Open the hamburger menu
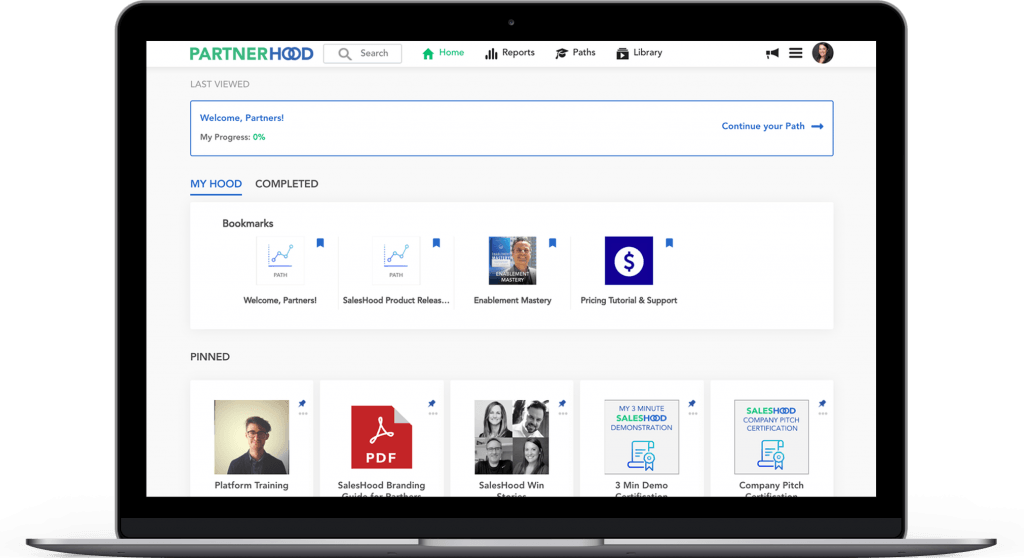This screenshot has width=1024, height=558. [795, 53]
